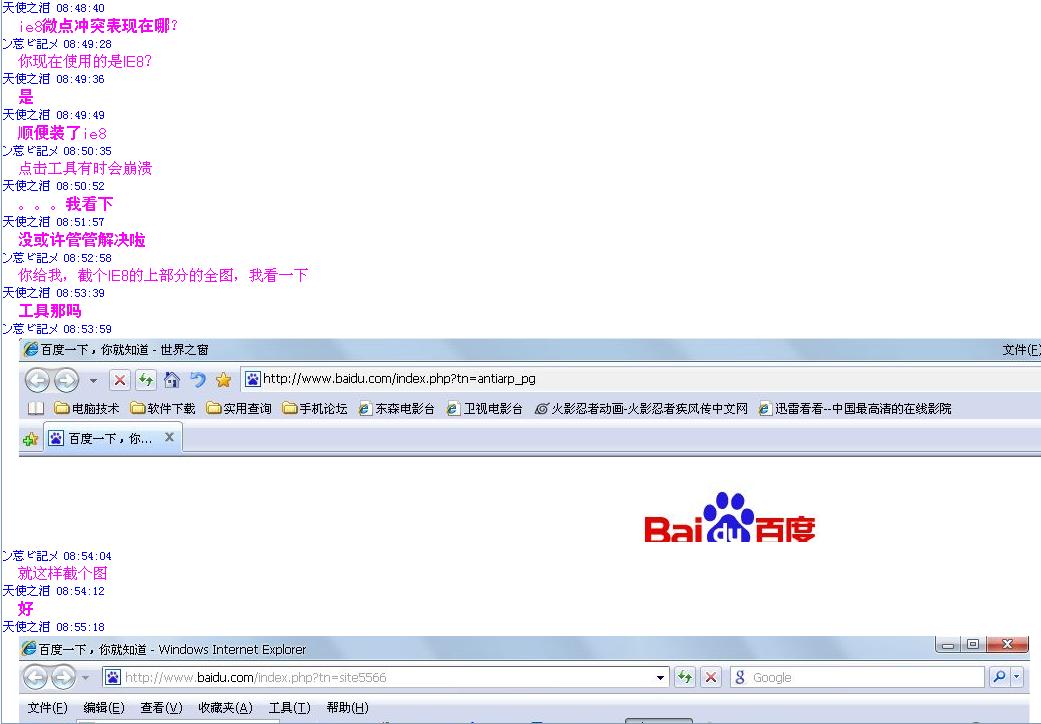
Task: Click the message ie8微点冲突表现在哪?
Action: (98, 26)
